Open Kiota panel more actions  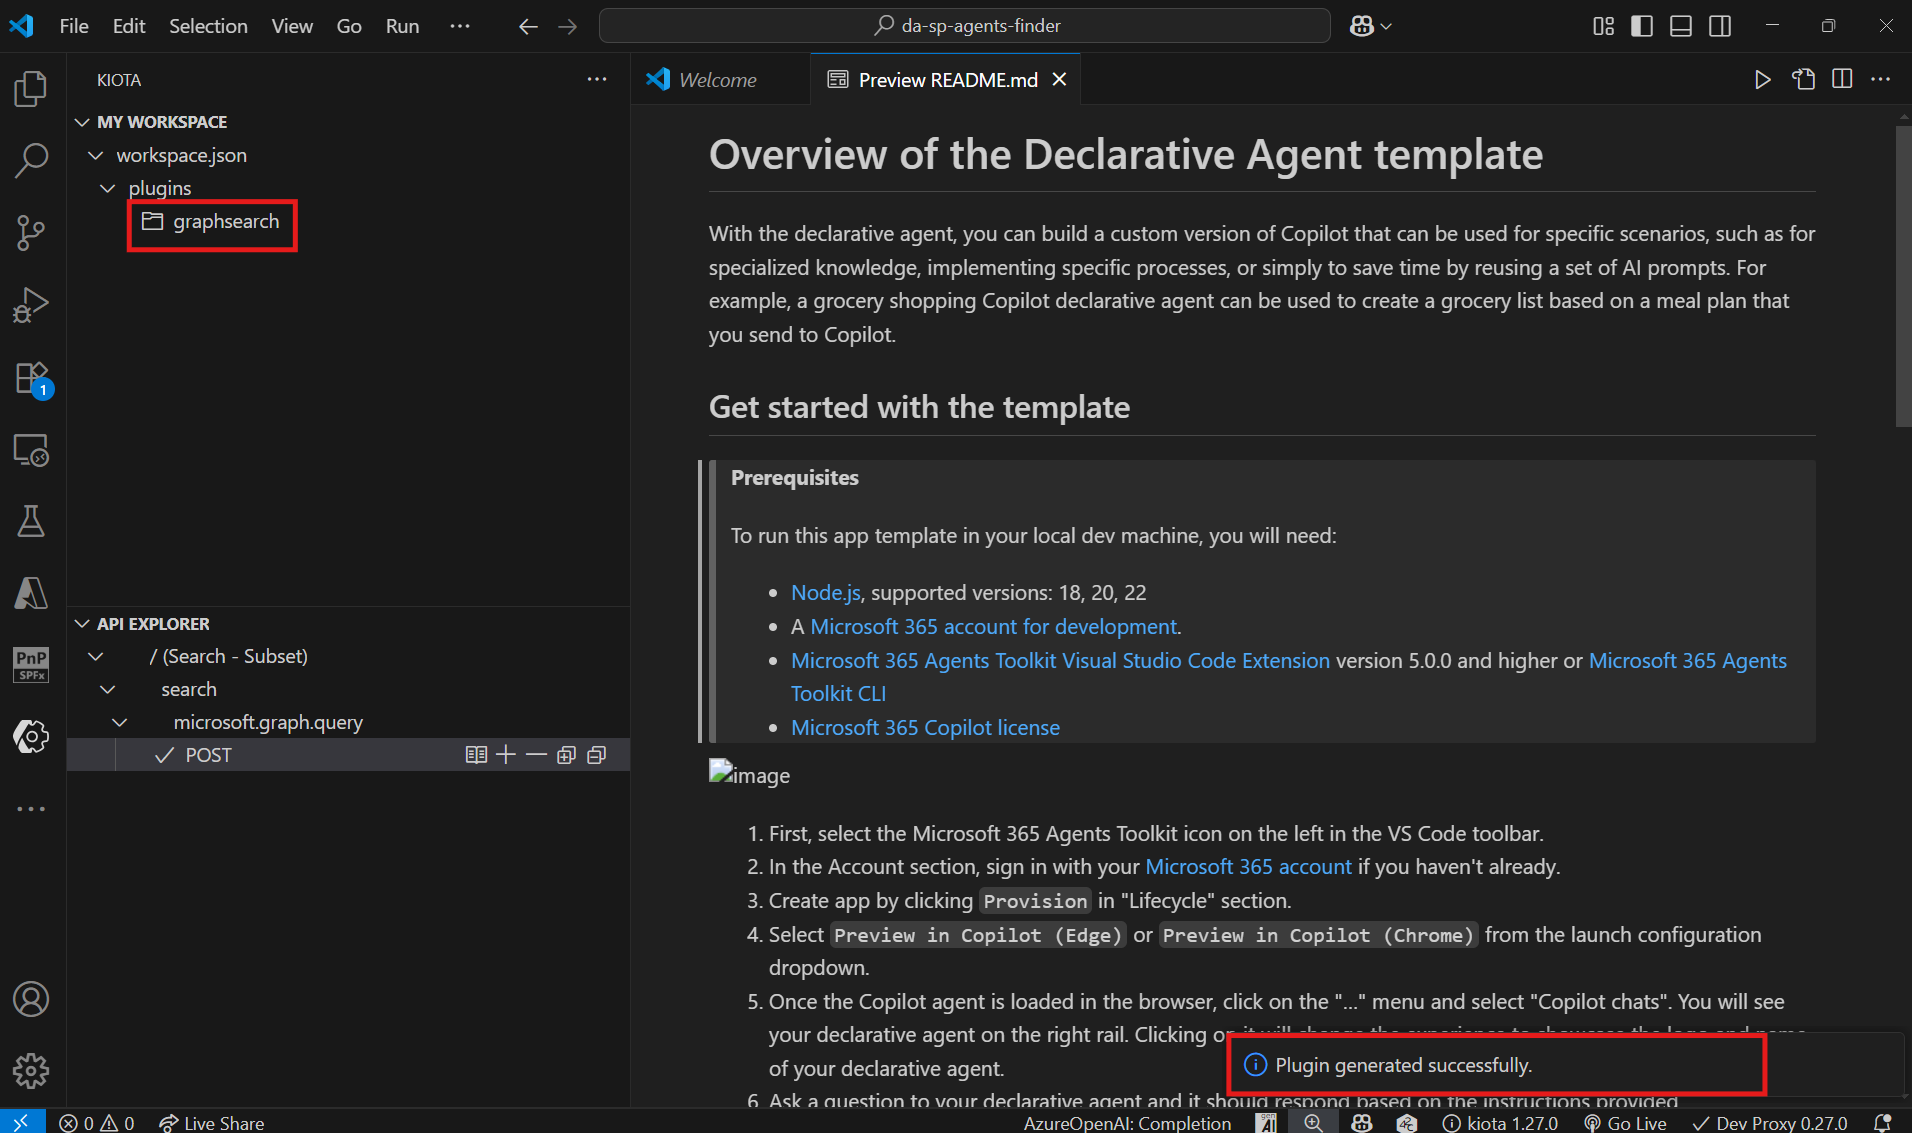(597, 80)
